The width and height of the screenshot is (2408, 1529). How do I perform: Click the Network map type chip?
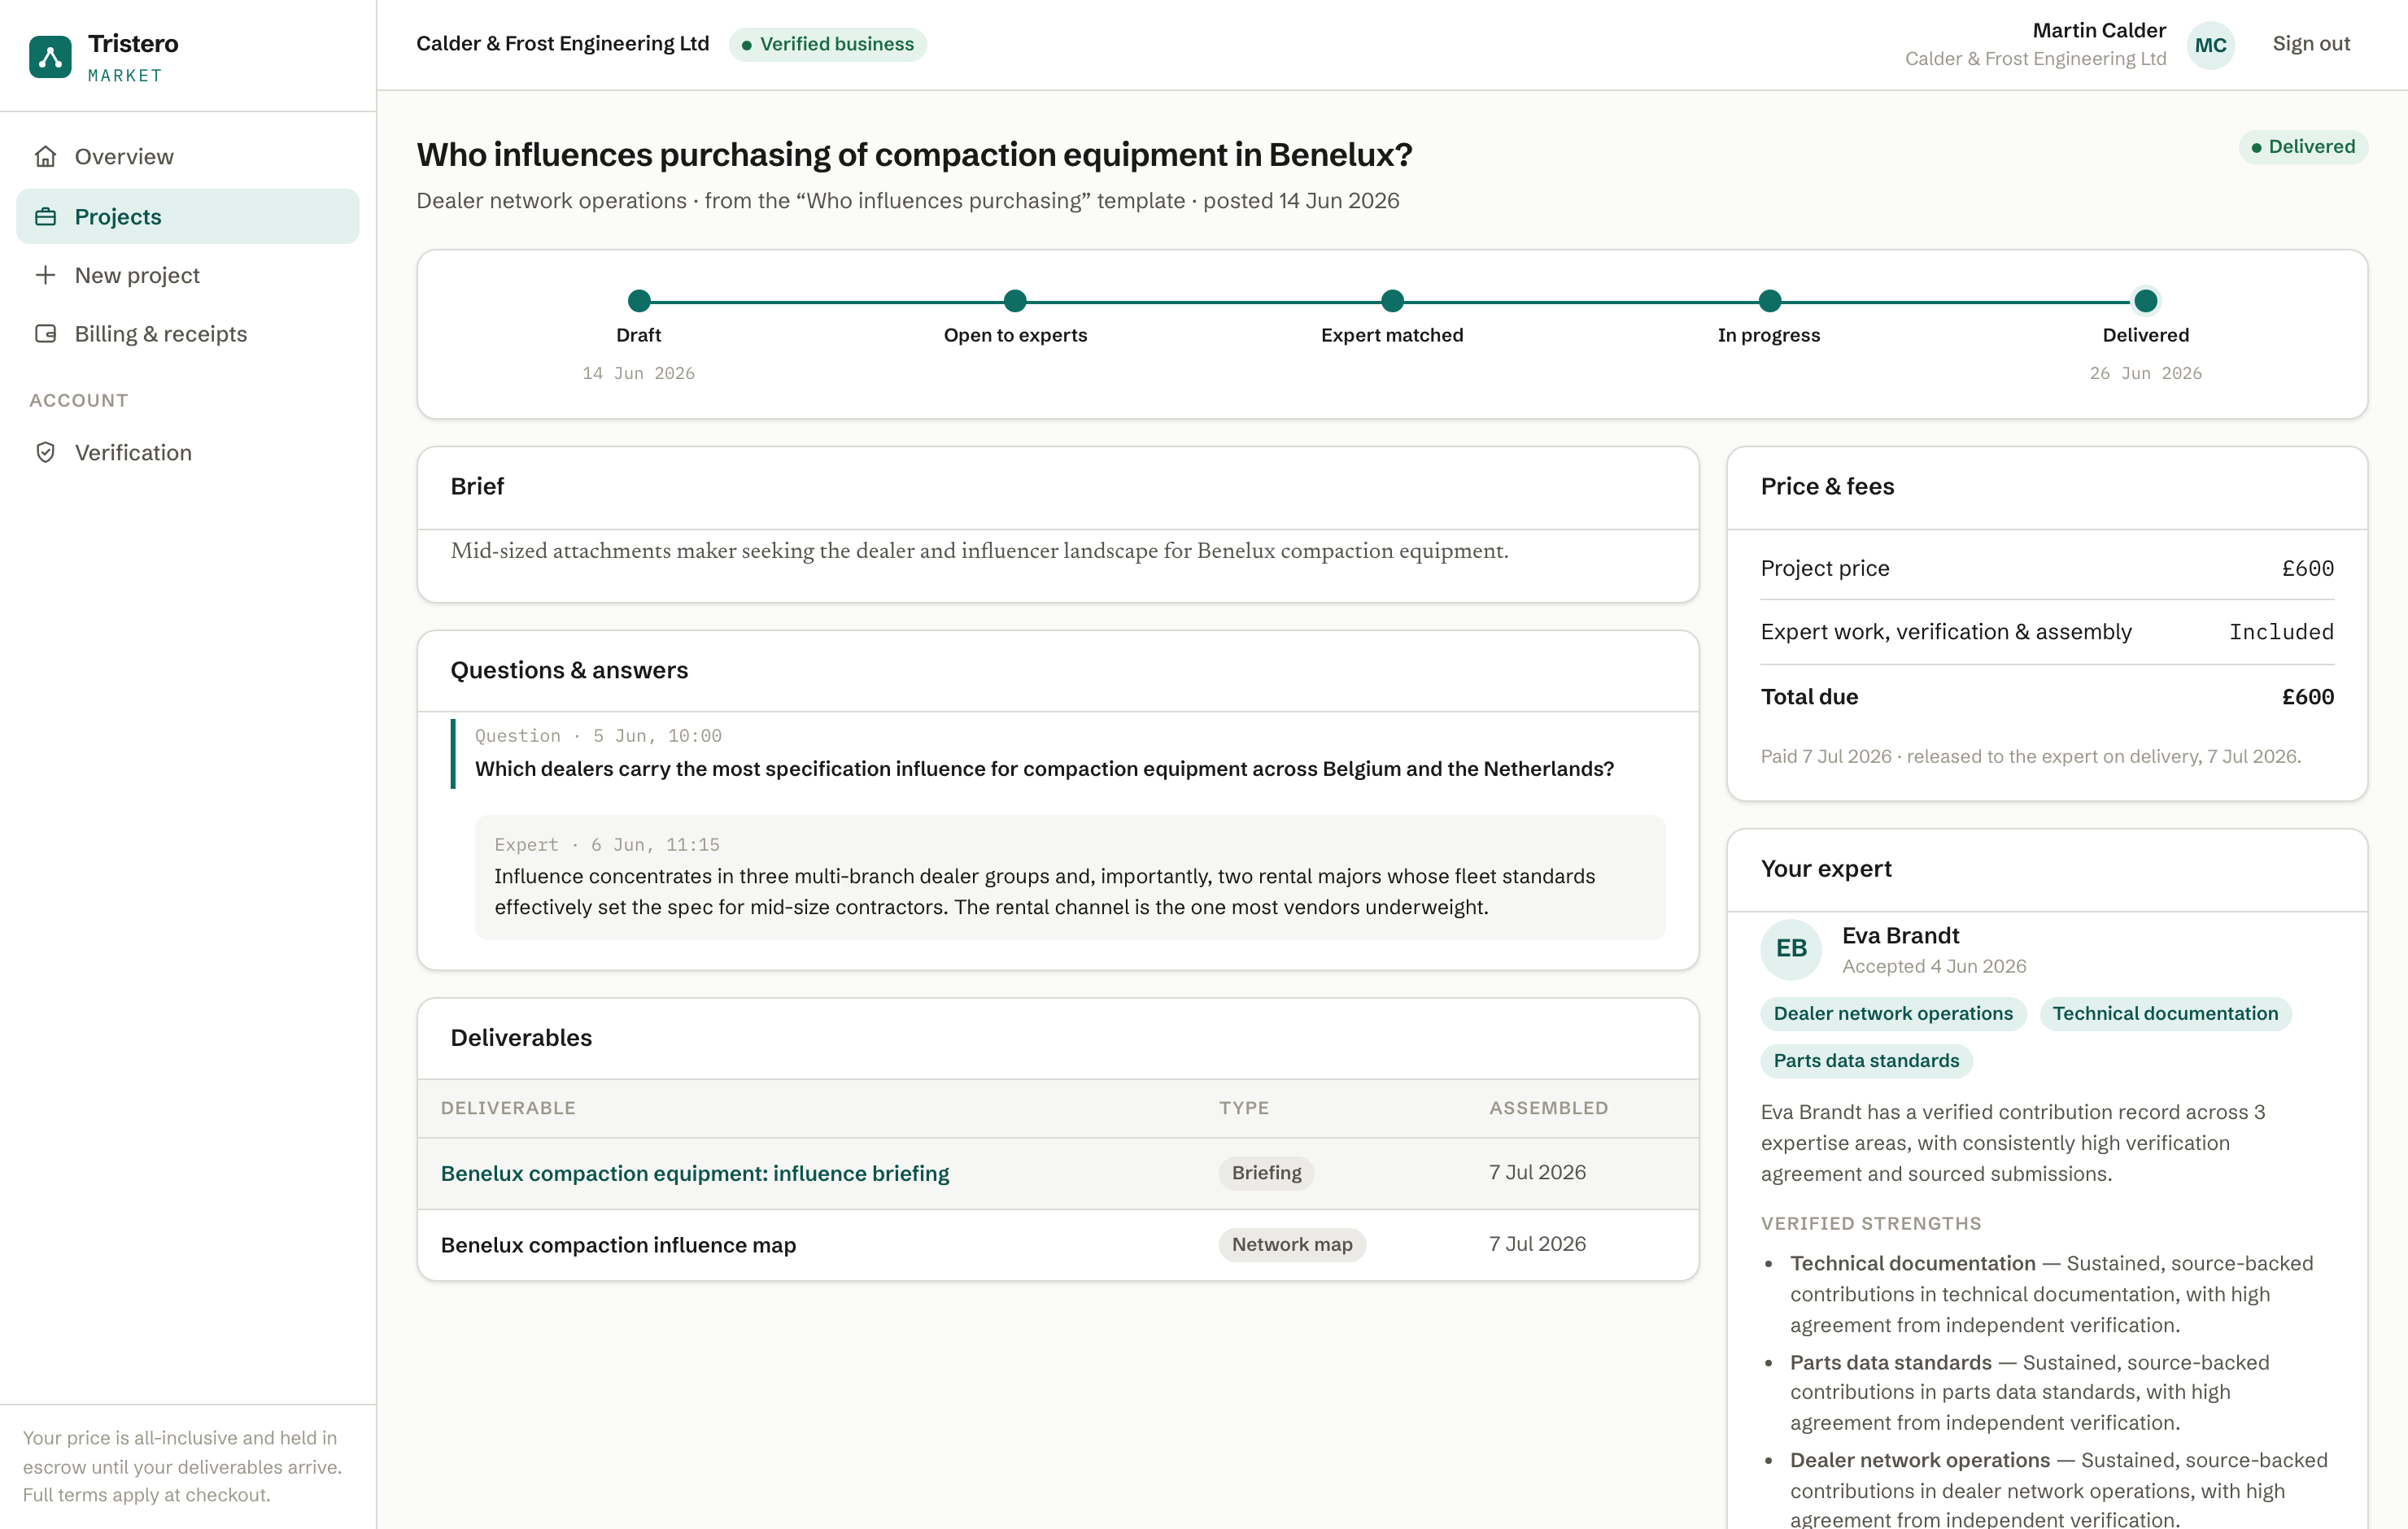(1292, 1245)
